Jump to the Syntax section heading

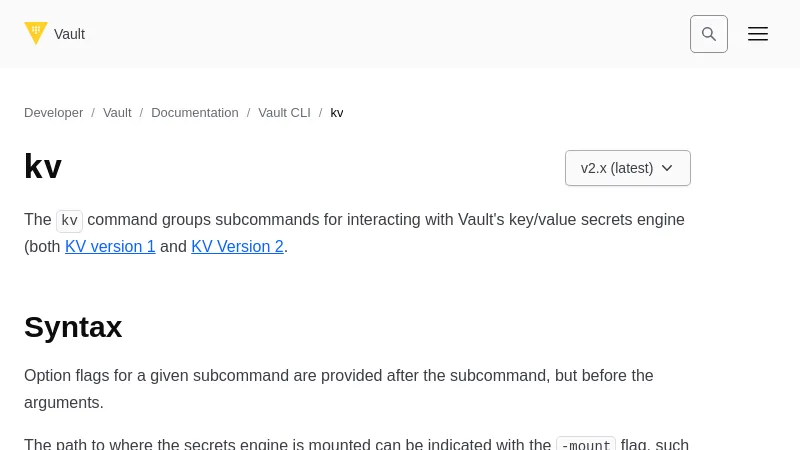pyautogui.click(x=73, y=327)
